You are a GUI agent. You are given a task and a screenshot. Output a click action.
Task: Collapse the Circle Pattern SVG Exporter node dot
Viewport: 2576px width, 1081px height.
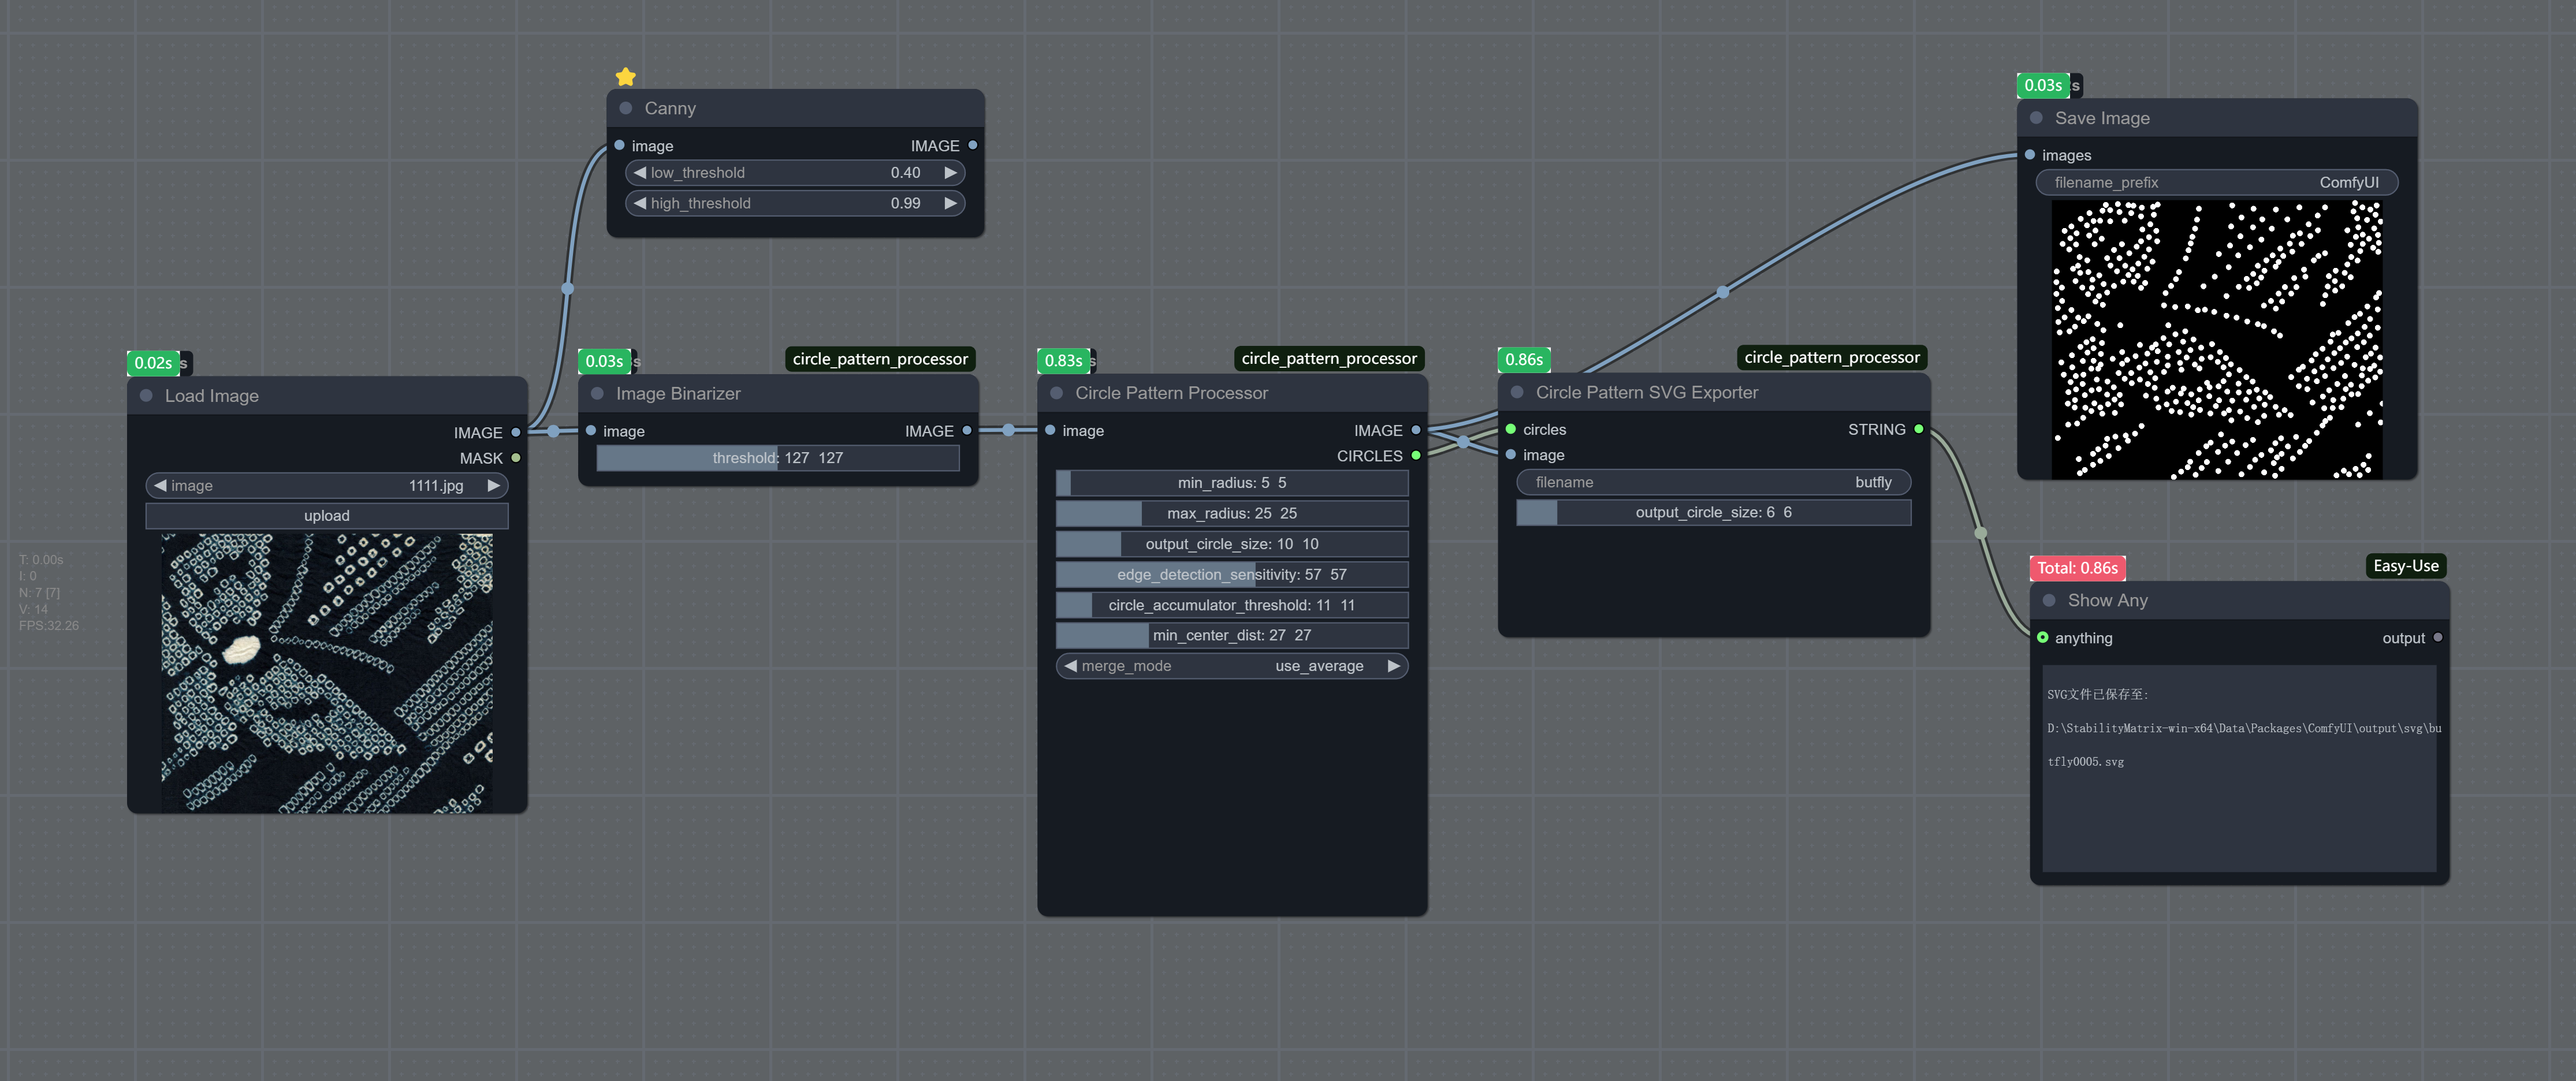point(1517,392)
